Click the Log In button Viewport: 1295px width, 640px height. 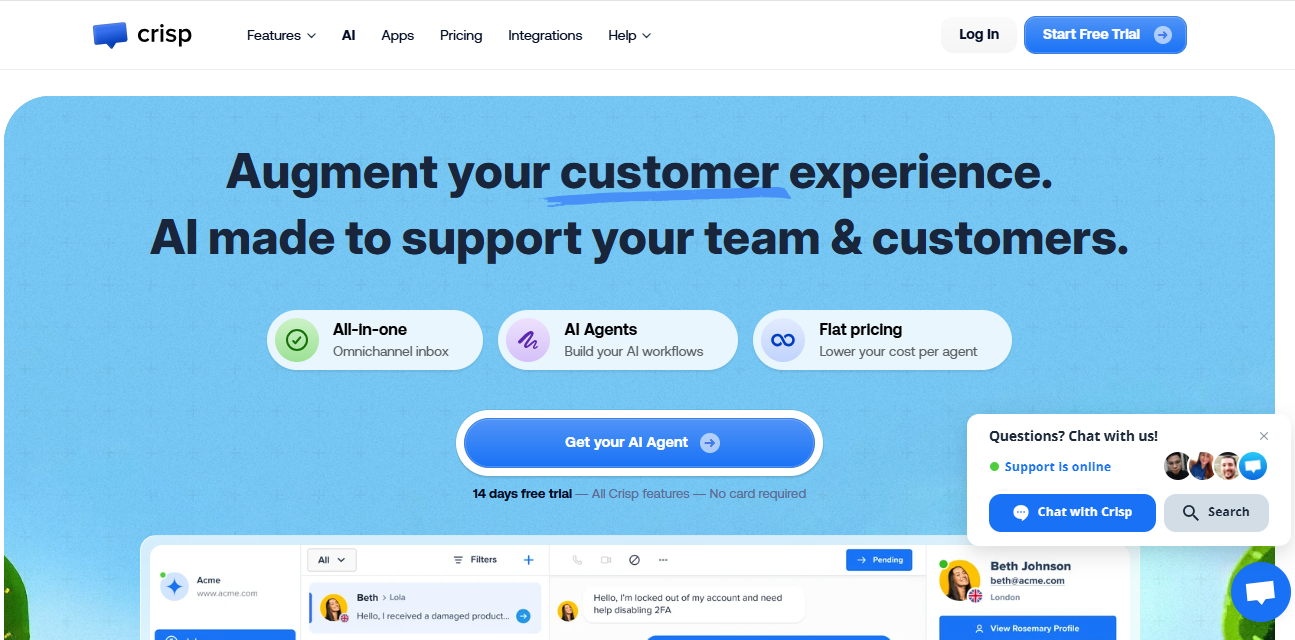point(979,35)
